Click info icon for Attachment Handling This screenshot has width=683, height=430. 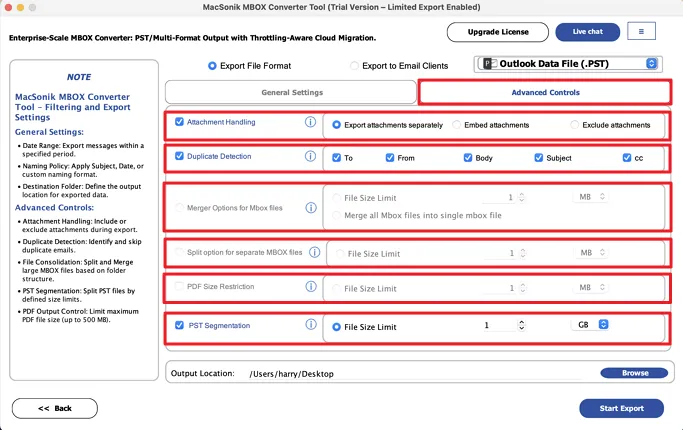point(310,122)
